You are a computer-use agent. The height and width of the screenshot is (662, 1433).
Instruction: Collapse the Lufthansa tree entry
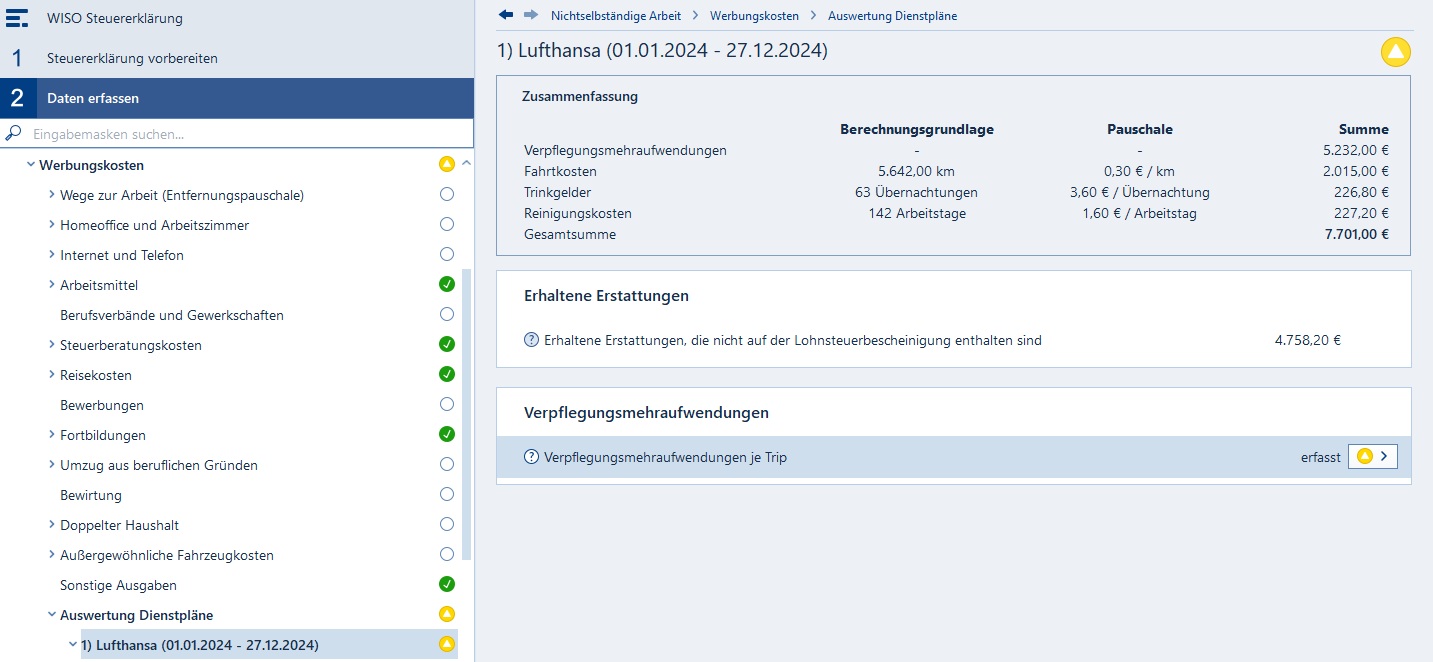point(72,645)
